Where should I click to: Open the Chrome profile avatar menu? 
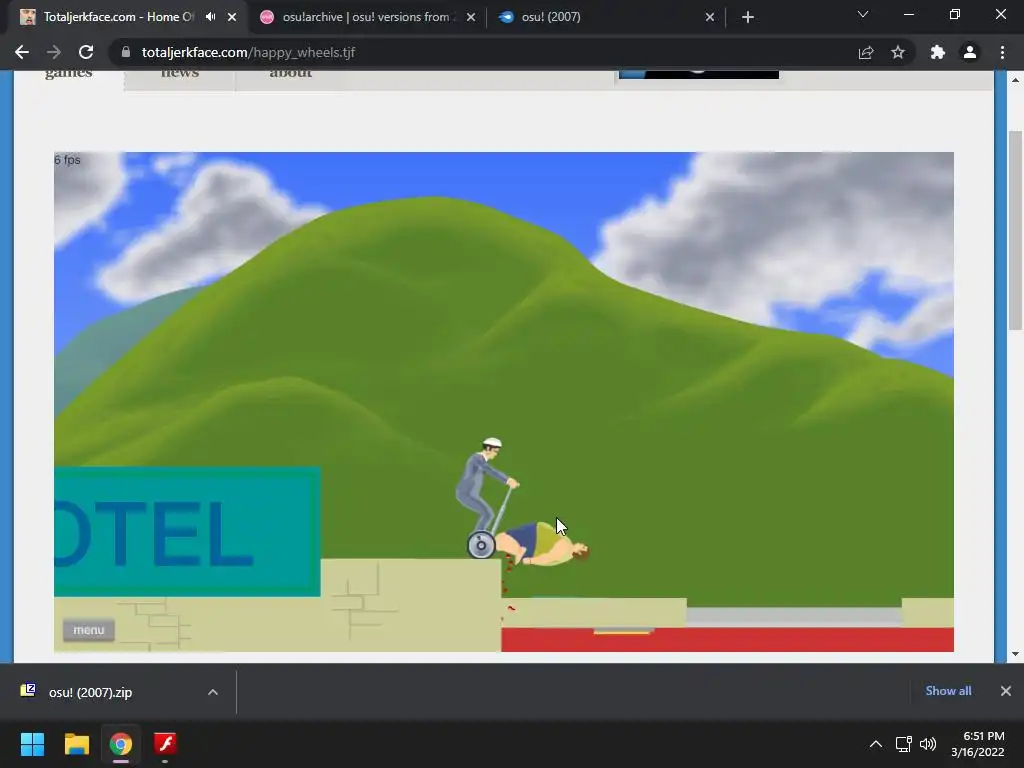[970, 52]
